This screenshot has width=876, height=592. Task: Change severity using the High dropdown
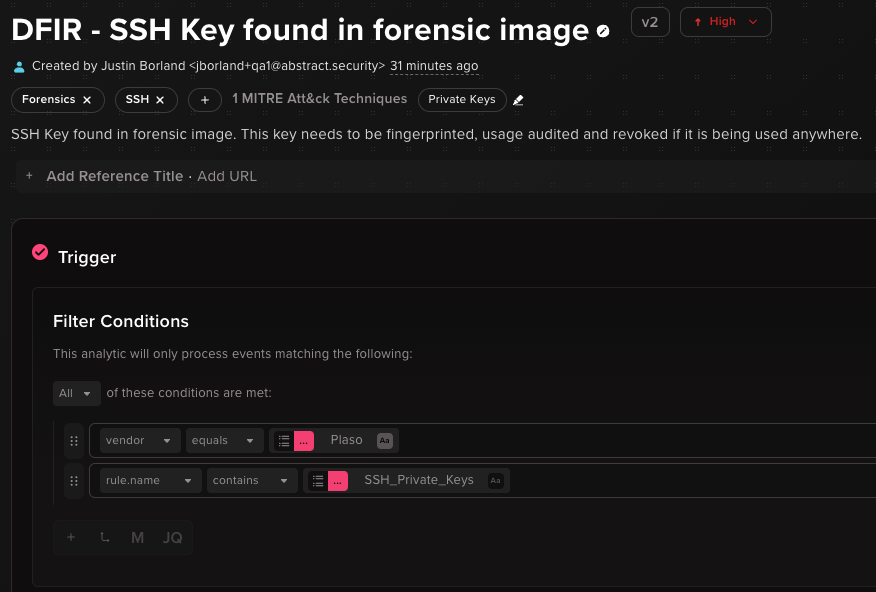[725, 21]
